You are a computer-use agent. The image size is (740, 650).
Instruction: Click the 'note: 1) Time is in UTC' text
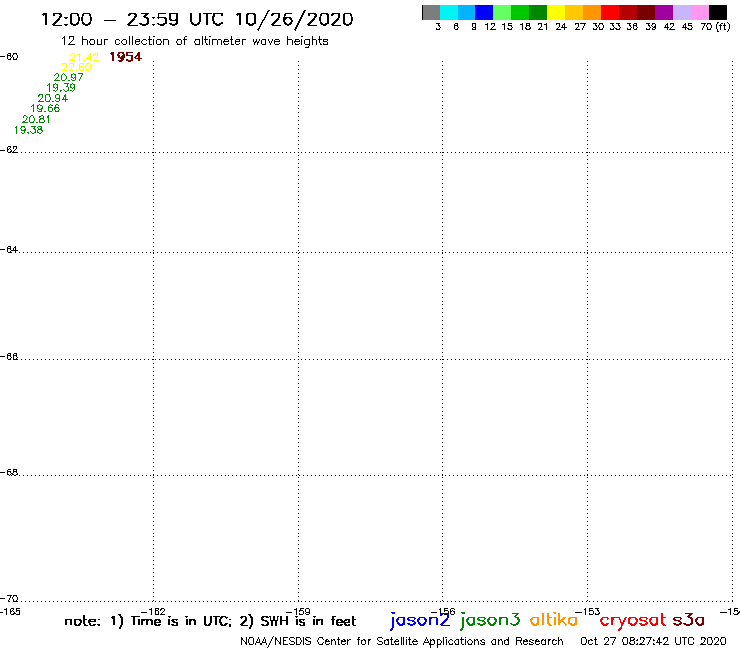click(x=148, y=621)
